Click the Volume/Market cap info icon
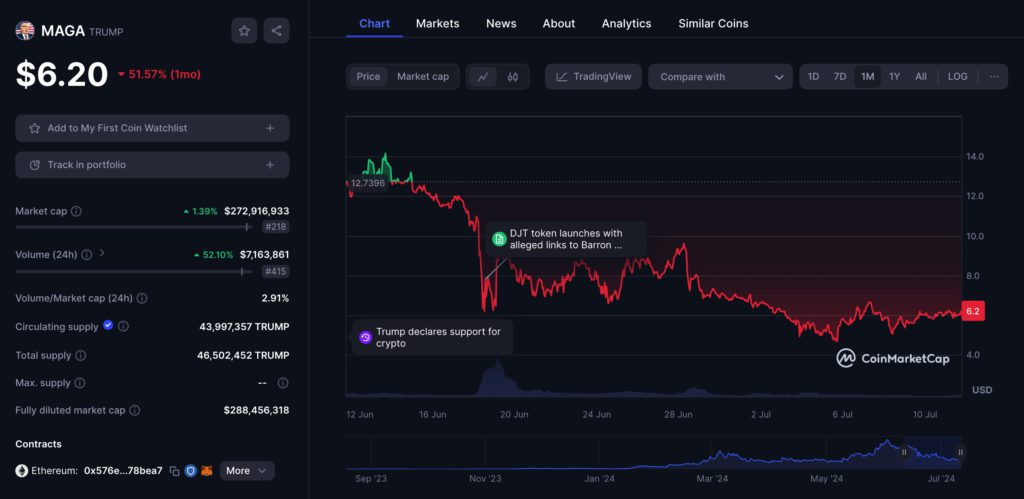The width and height of the screenshot is (1024, 499). point(142,298)
